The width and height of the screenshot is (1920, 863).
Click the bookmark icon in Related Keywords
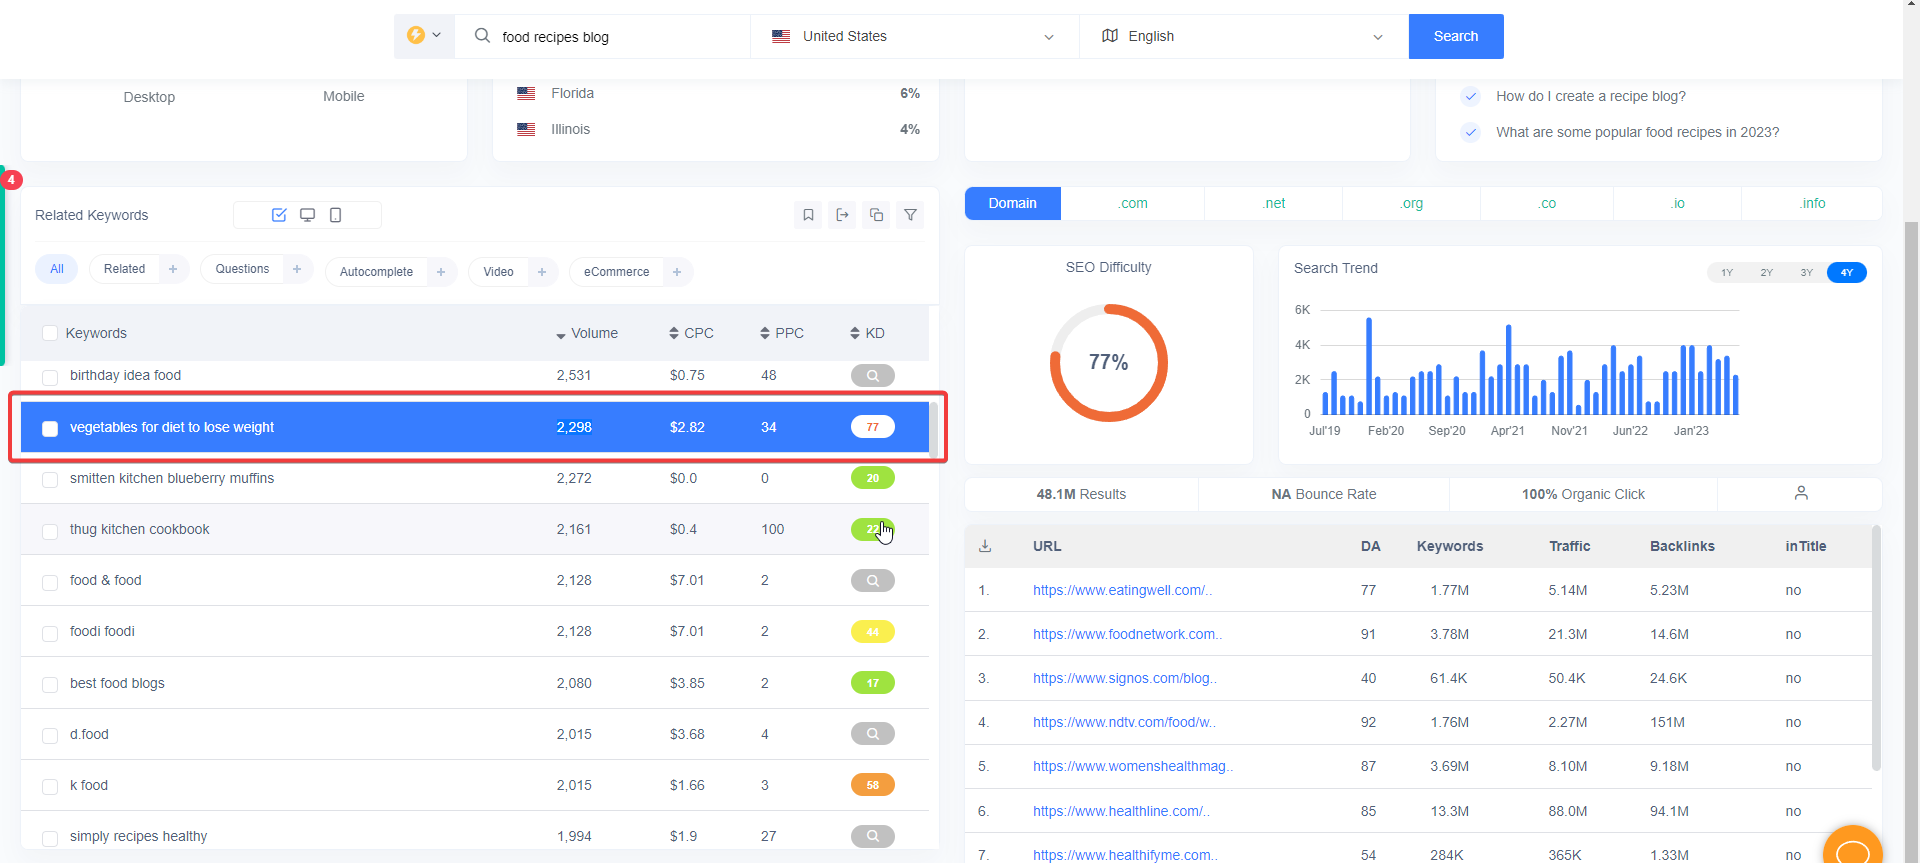point(808,215)
